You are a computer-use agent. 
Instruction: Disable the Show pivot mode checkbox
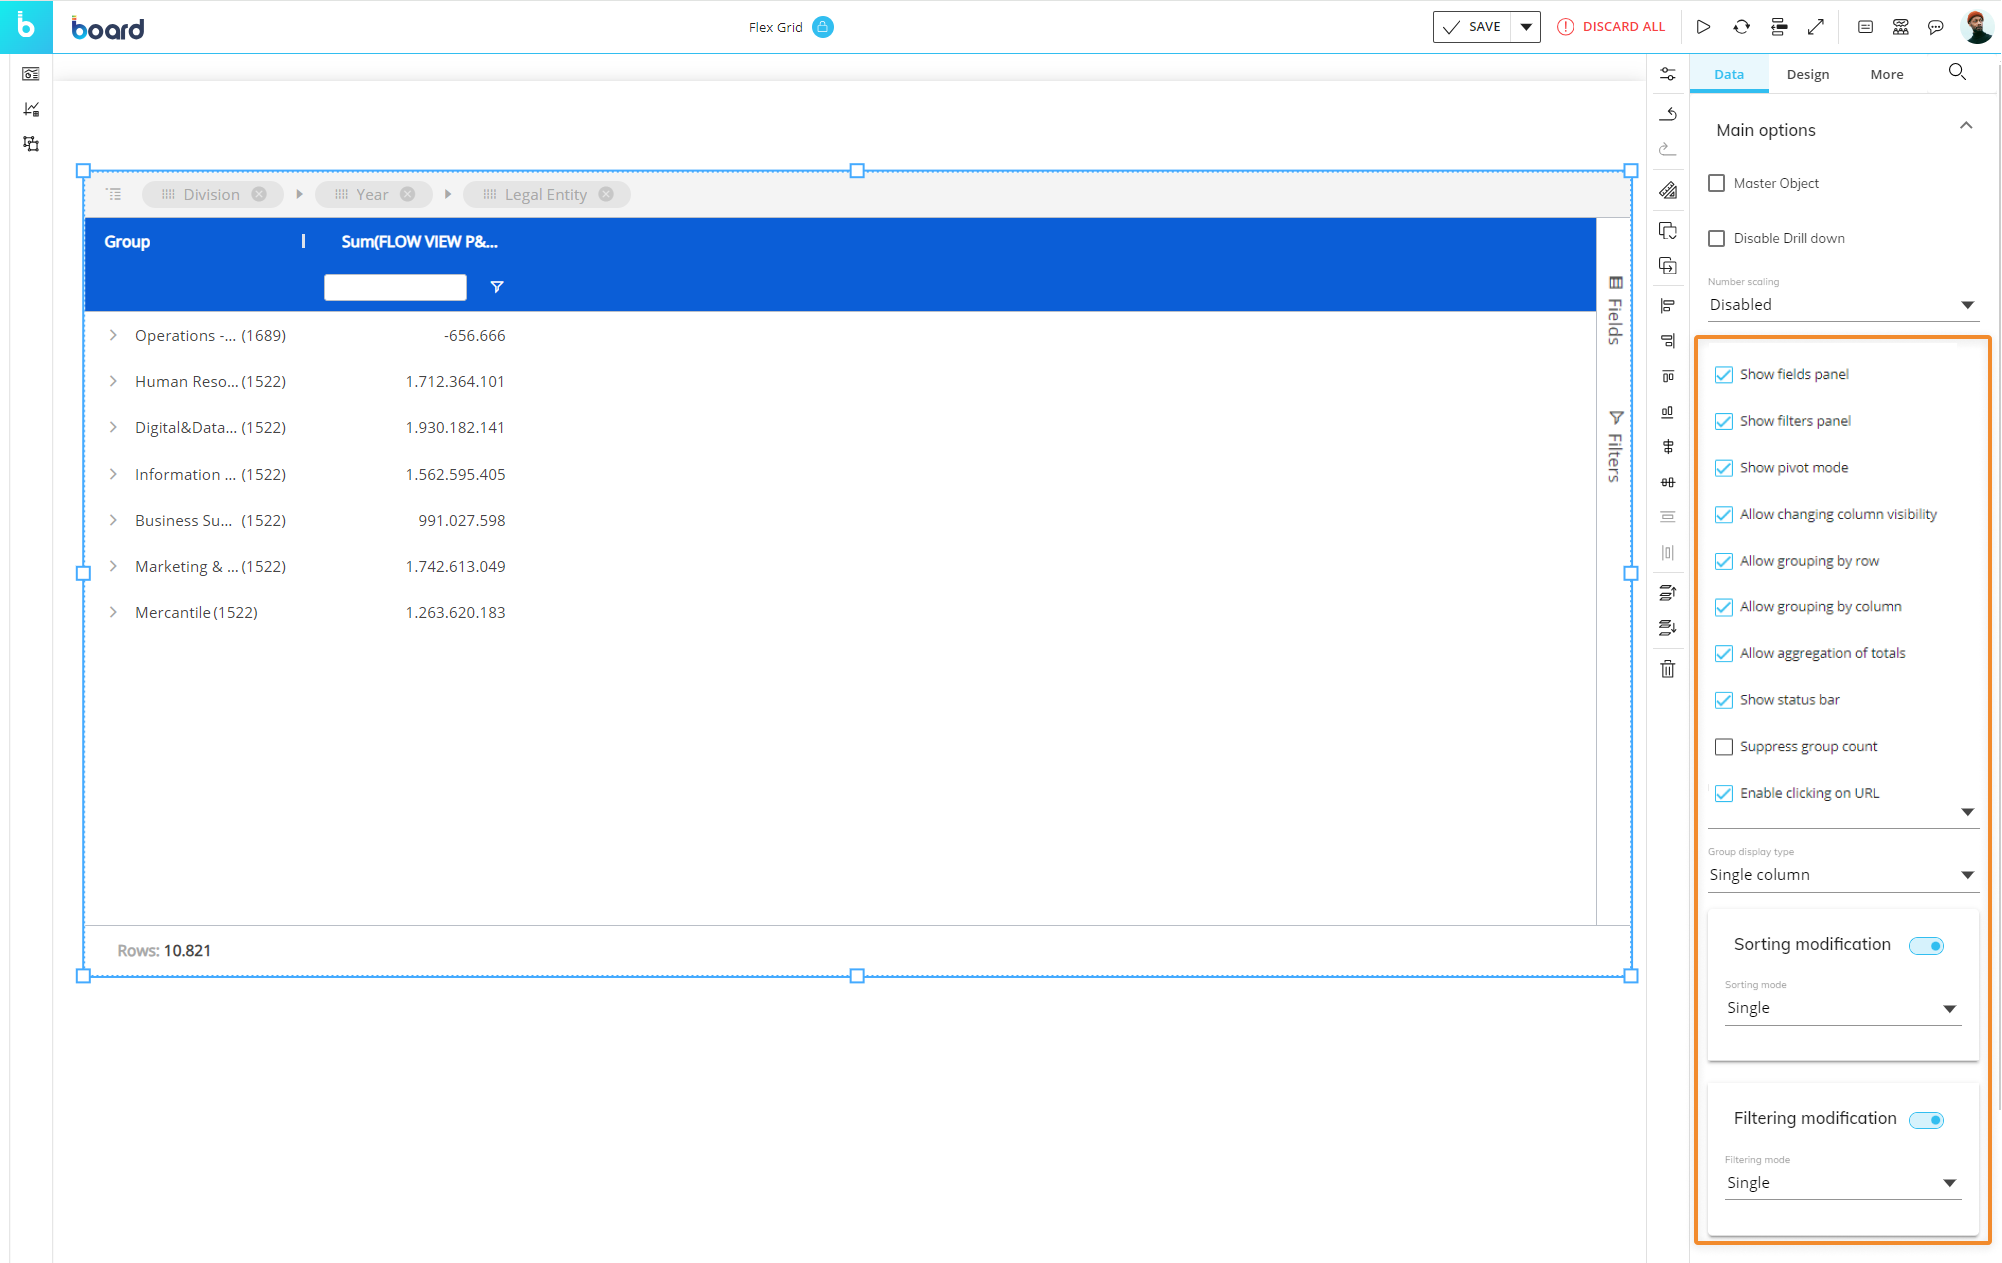tap(1723, 467)
